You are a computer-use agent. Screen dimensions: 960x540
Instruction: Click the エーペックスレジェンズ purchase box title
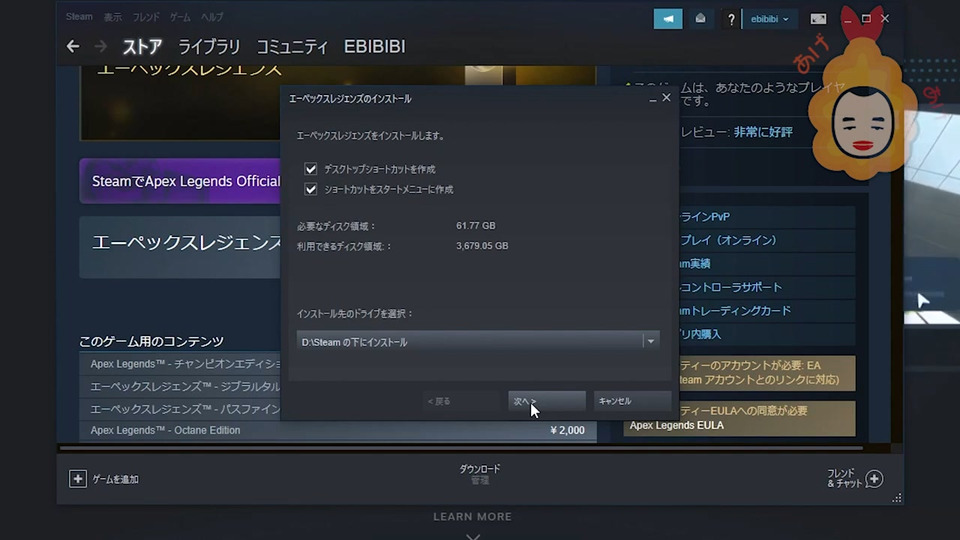(186, 243)
